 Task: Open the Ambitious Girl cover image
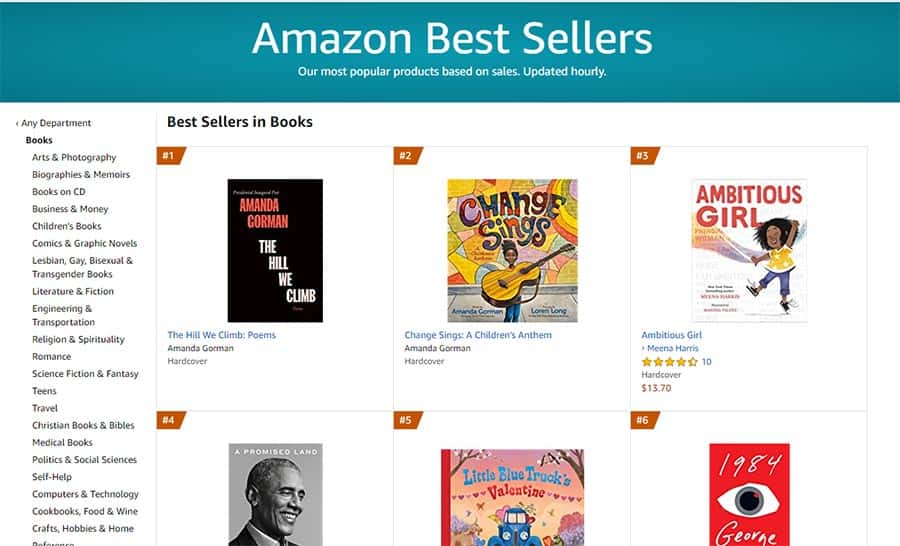(749, 250)
